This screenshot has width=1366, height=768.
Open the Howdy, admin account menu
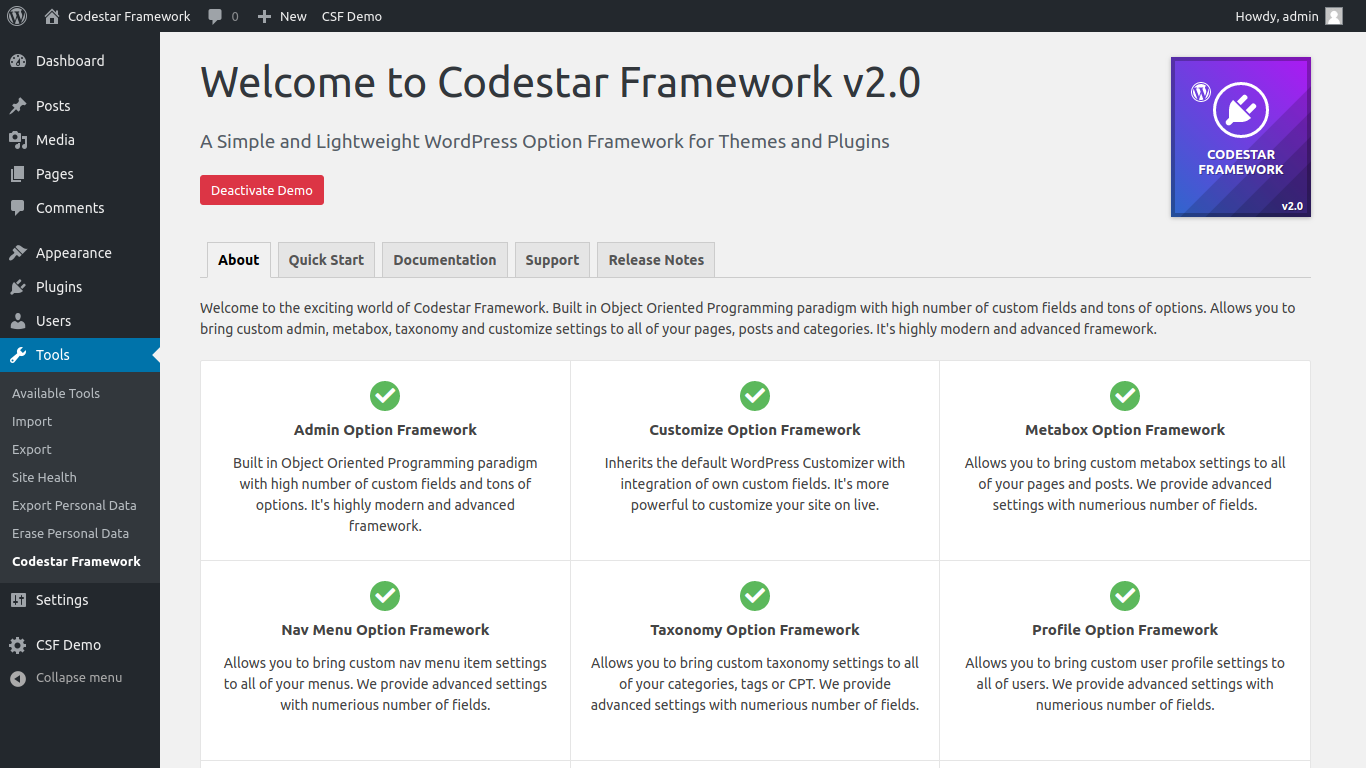[x=1289, y=16]
